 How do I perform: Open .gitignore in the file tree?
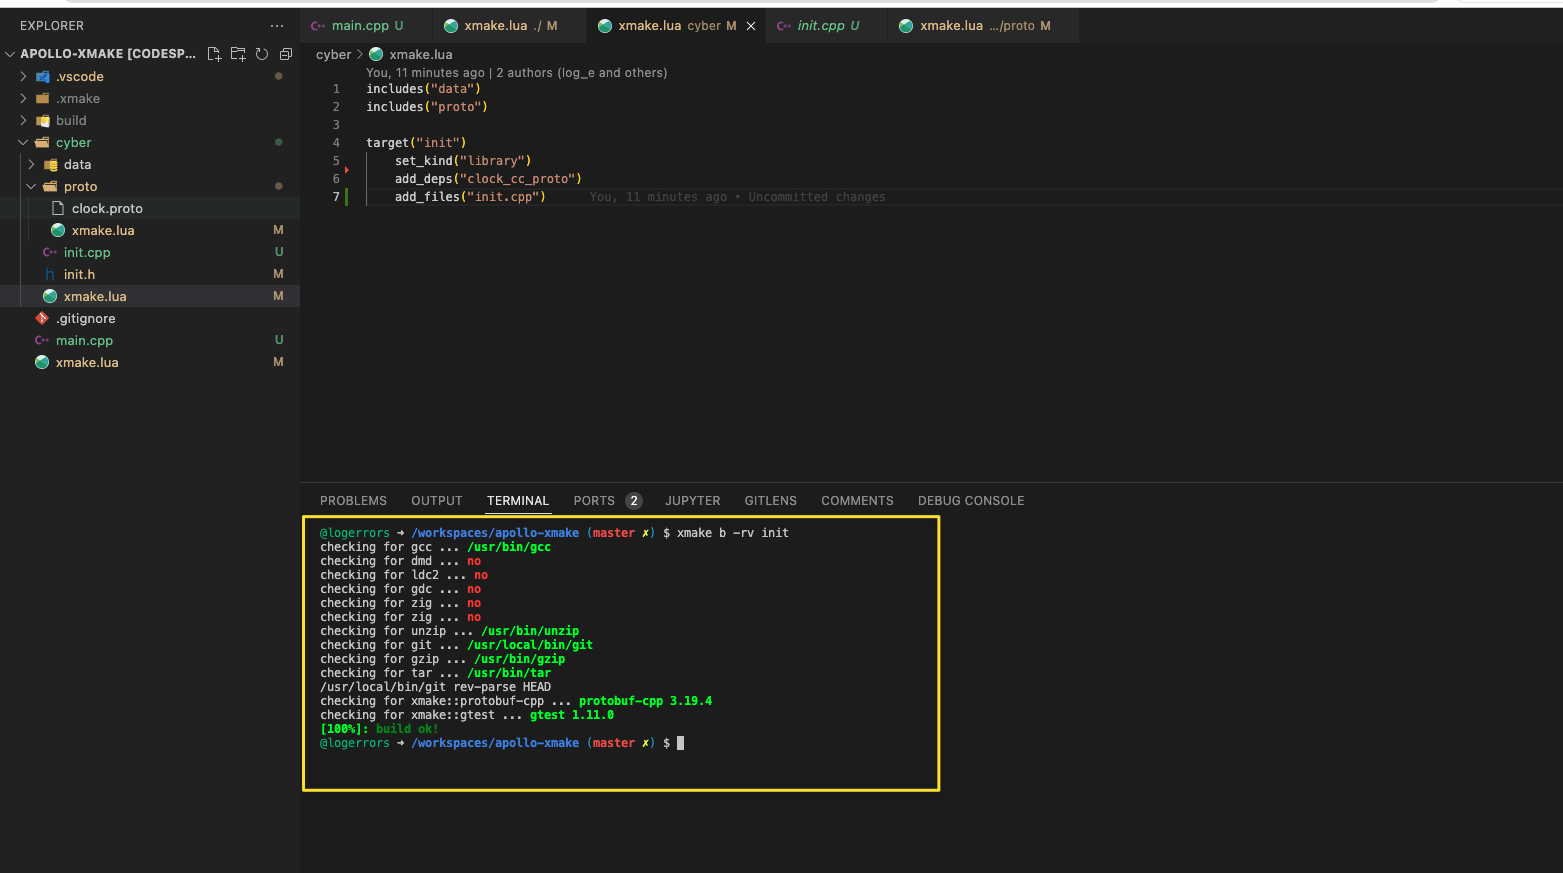pyautogui.click(x=150, y=318)
